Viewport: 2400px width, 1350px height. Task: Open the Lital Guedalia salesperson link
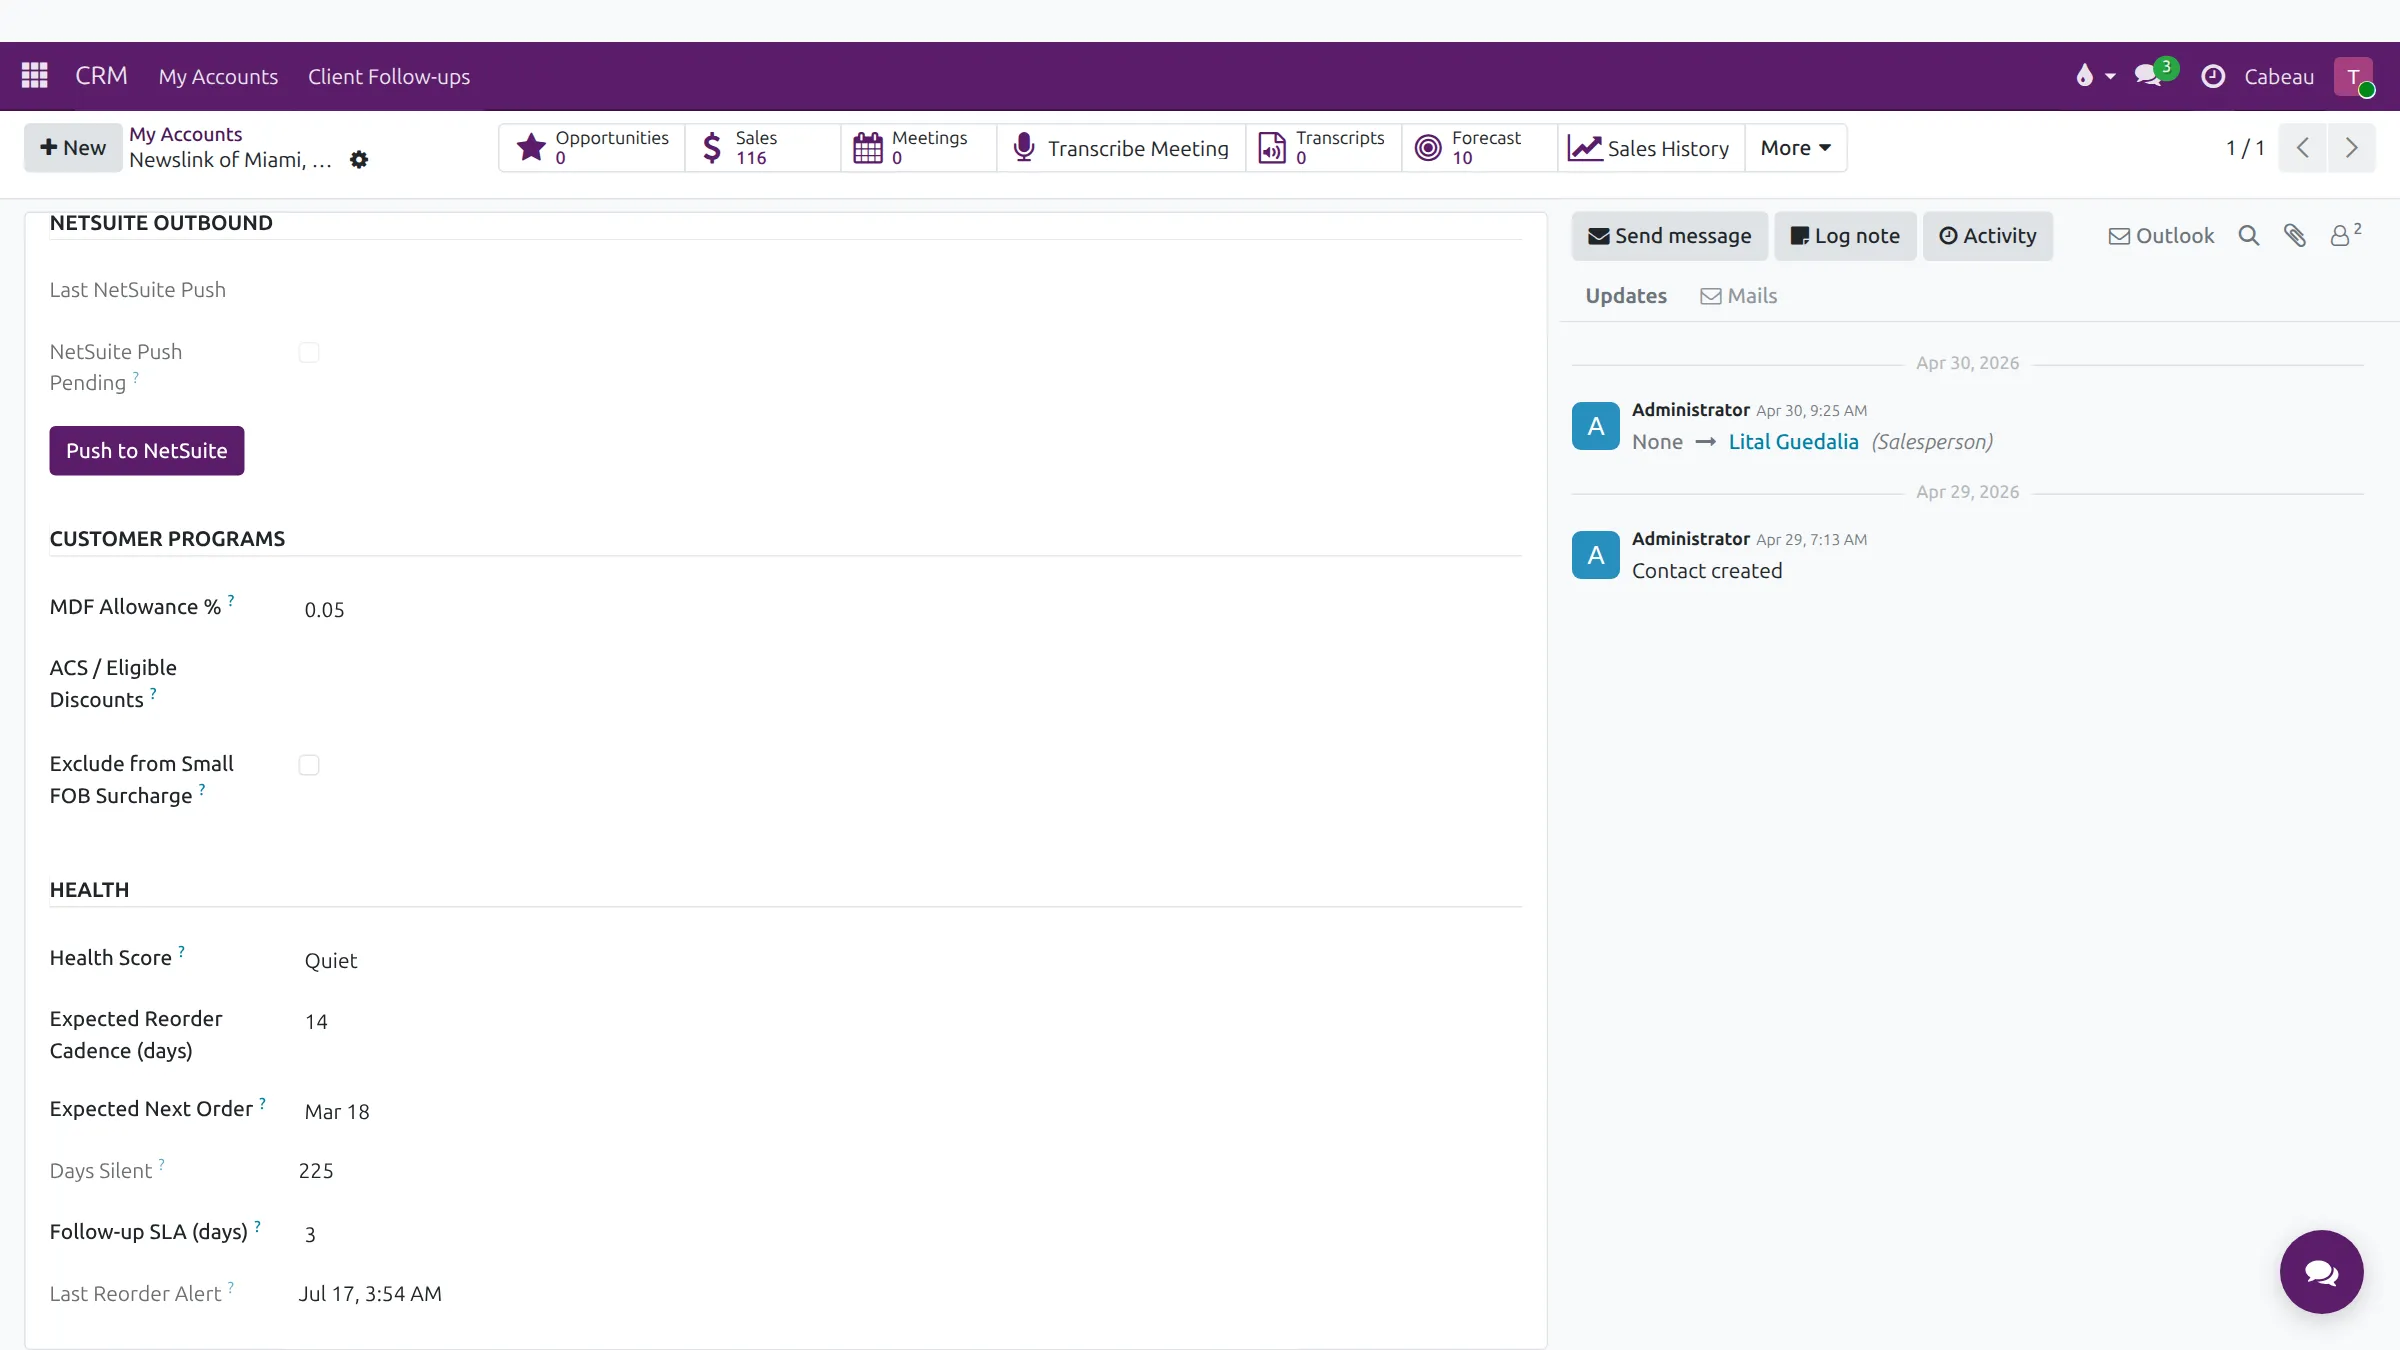1793,442
